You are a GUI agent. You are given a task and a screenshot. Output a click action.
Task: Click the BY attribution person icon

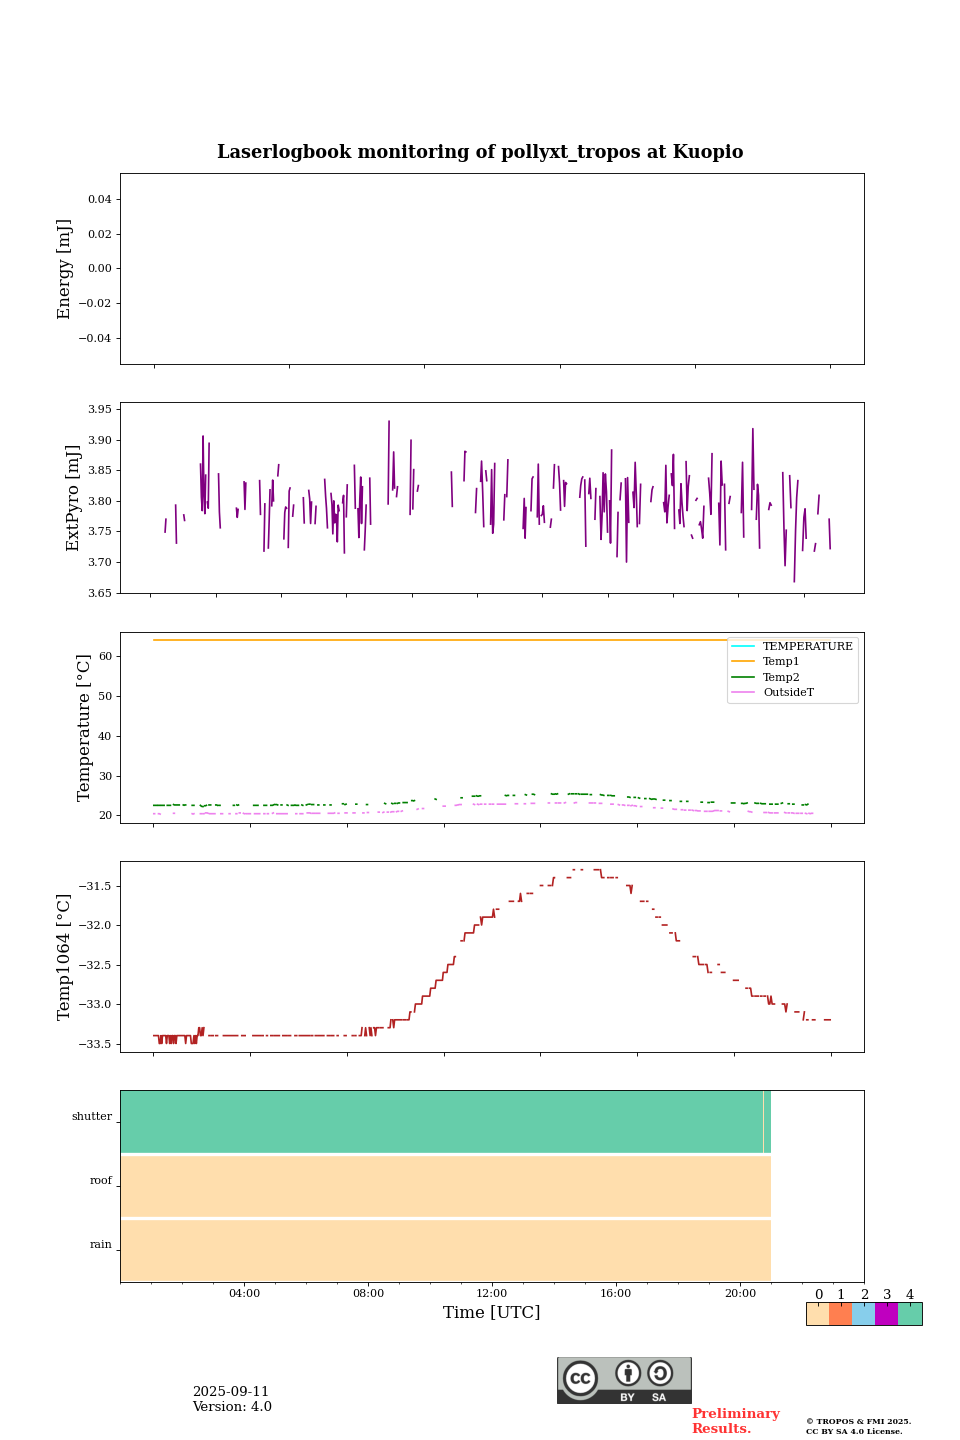628,1374
